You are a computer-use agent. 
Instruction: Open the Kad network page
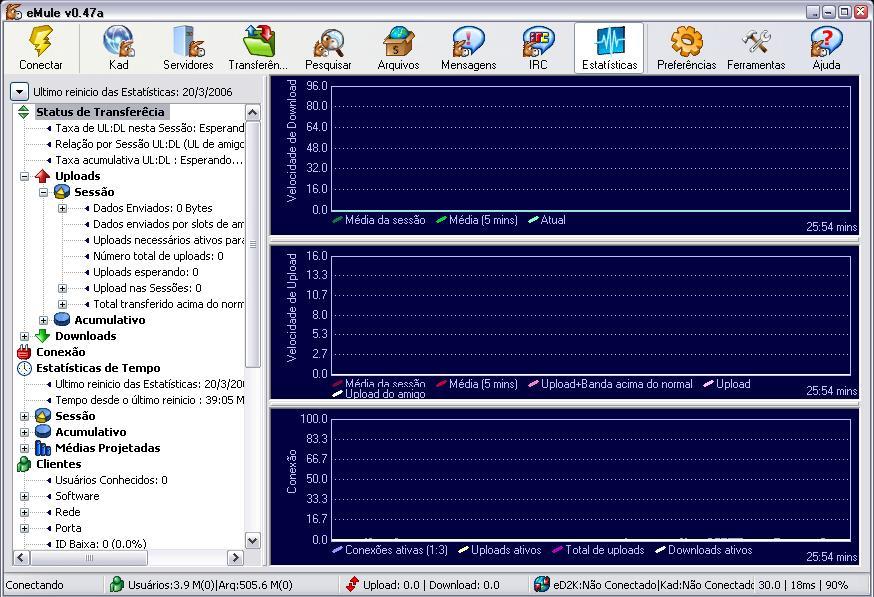click(x=119, y=48)
